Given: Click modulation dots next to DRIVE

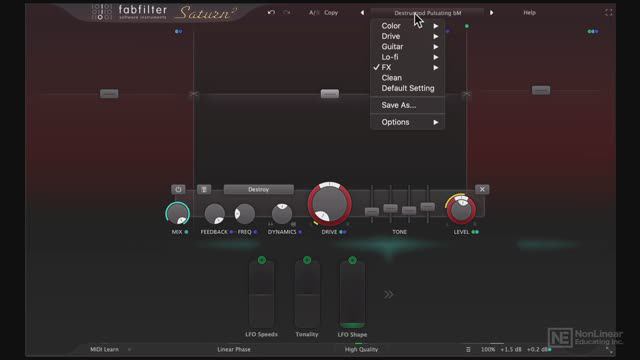Looking at the screenshot, I should tap(343, 232).
